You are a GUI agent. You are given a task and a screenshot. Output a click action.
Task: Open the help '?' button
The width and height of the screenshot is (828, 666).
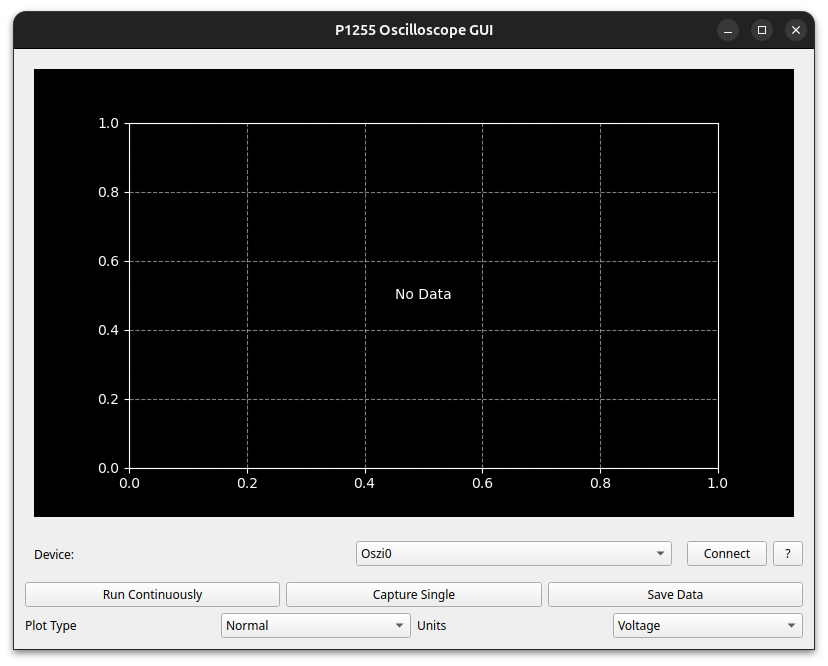(787, 554)
